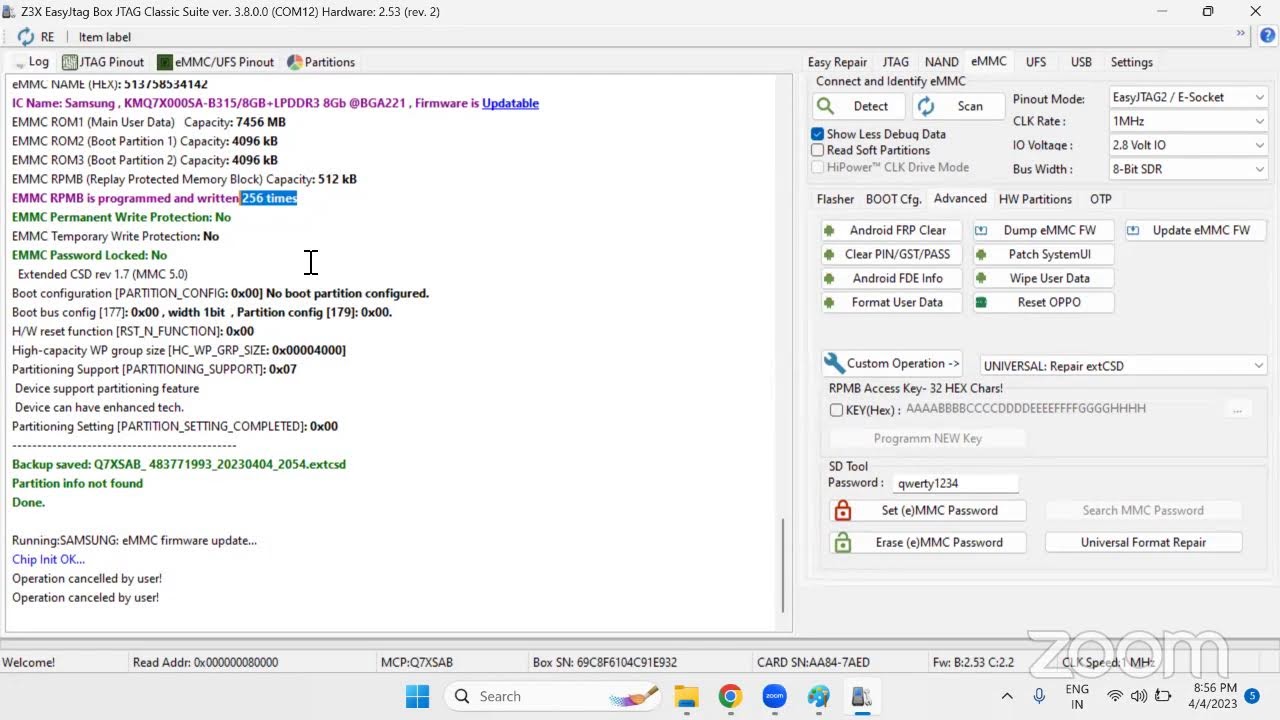Click Update eMMC FW button
The height and width of the screenshot is (720, 1280).
1195,230
